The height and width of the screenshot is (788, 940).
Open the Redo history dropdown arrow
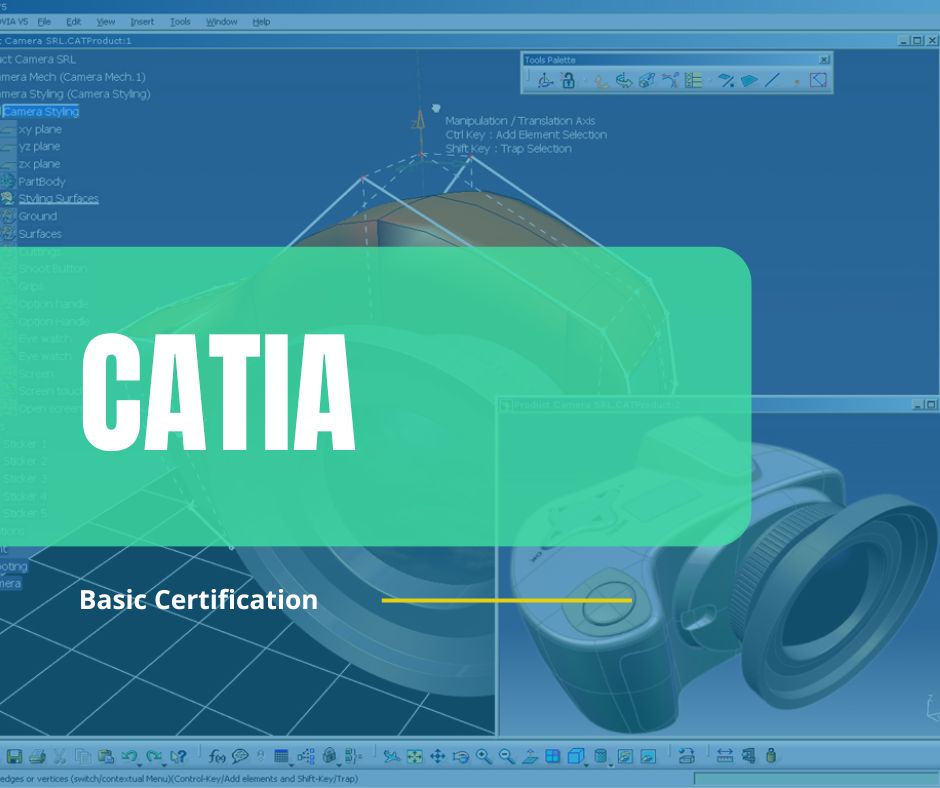(x=164, y=764)
